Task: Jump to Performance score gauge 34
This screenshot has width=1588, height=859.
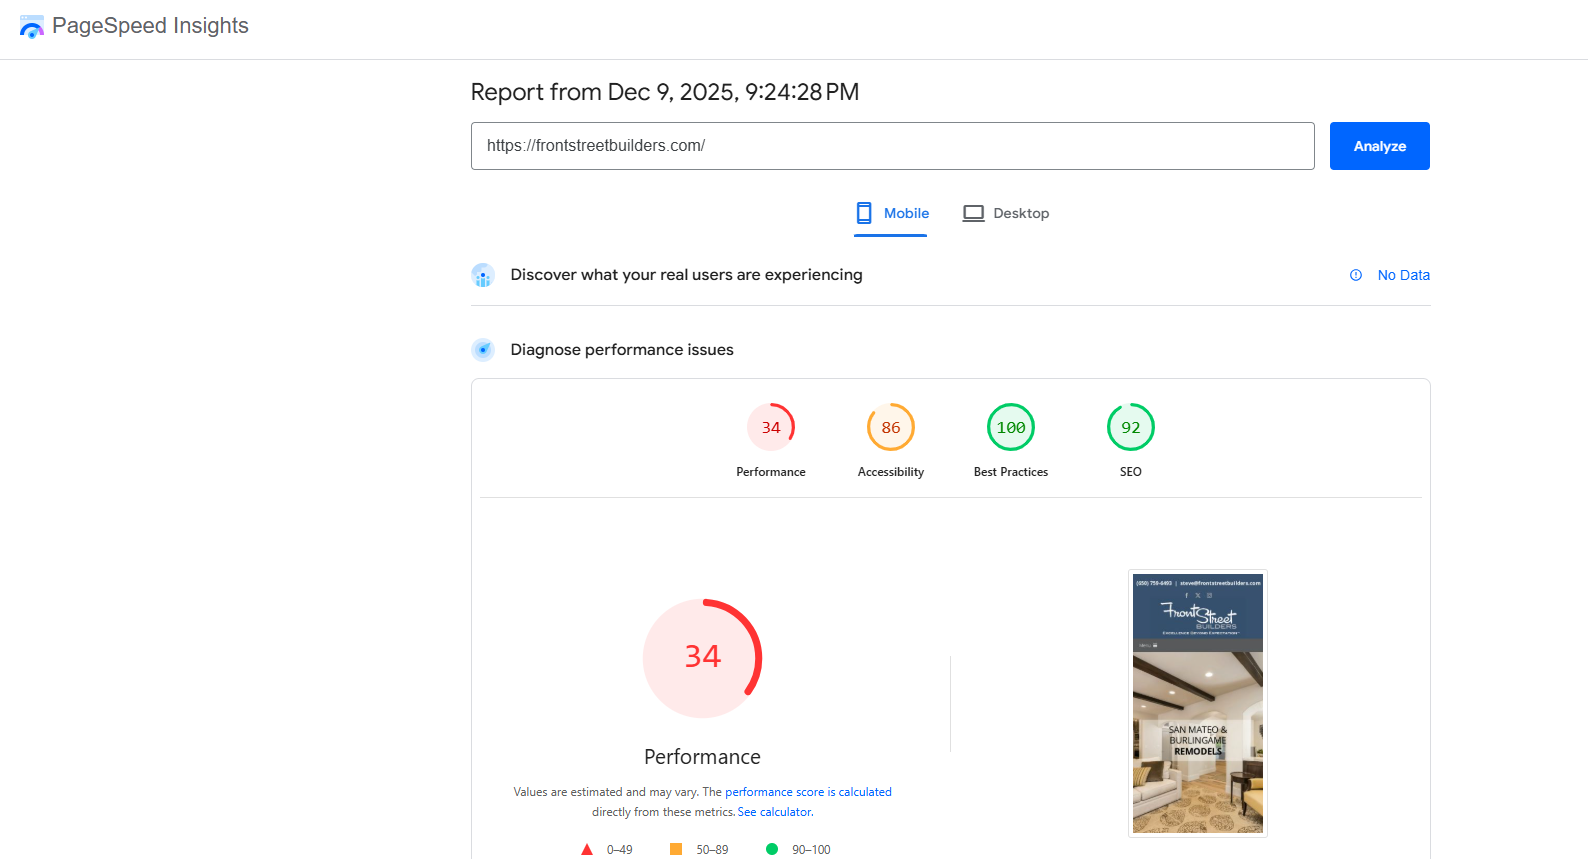Action: pos(770,427)
